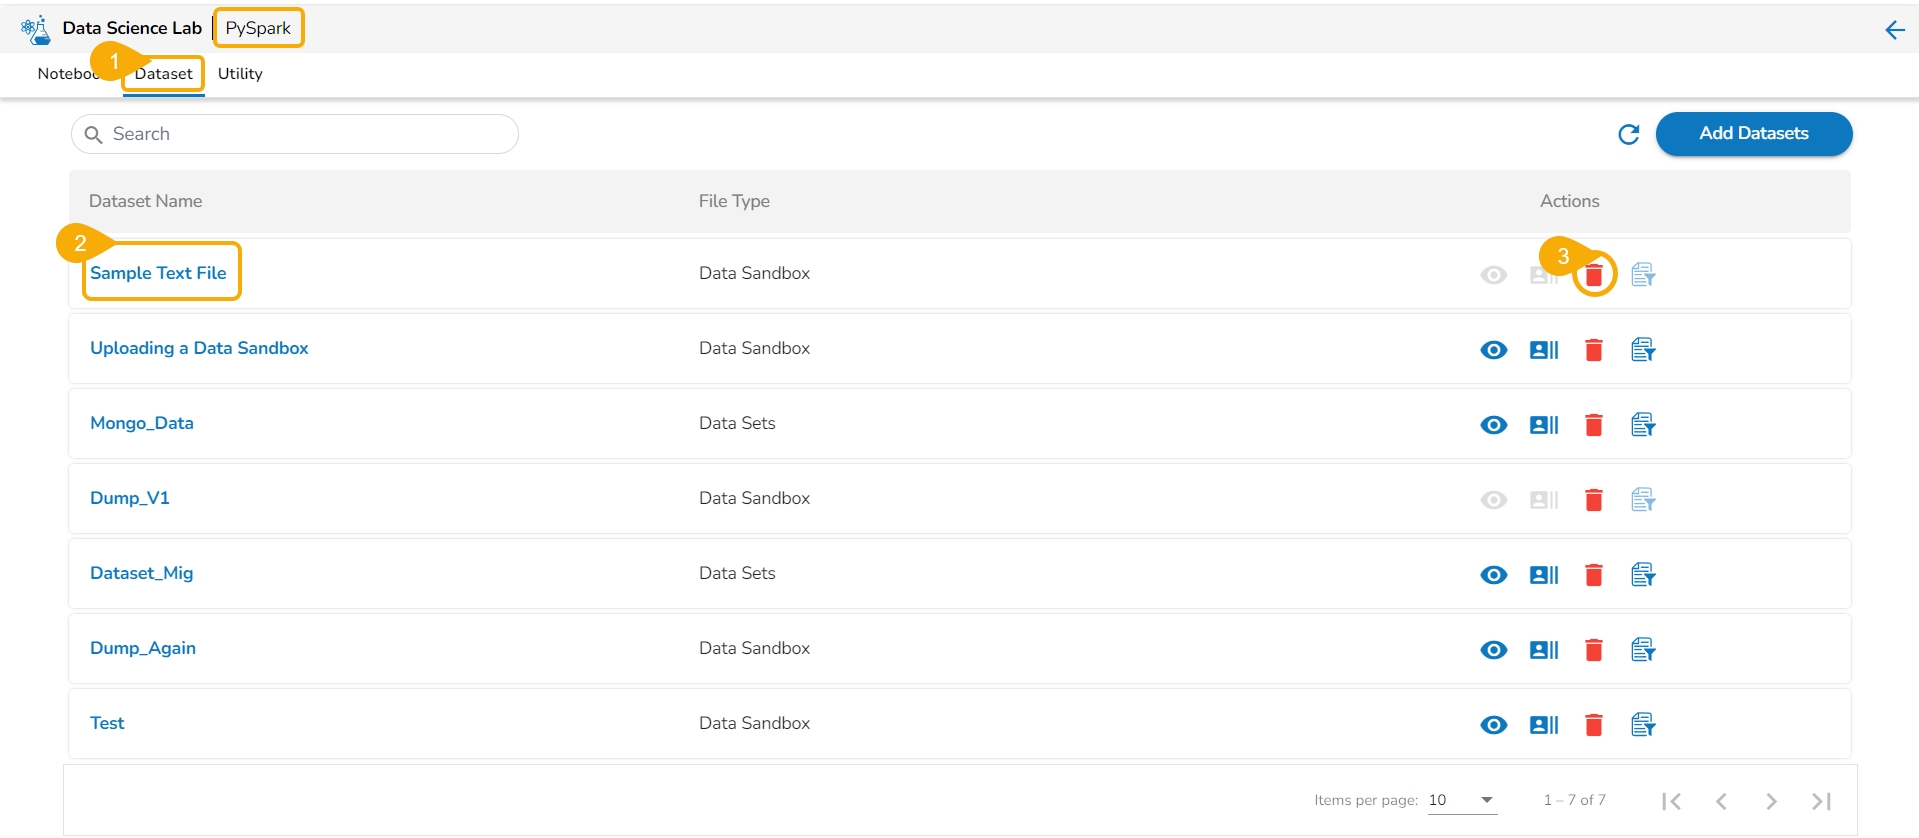Preview the Uploading a Data Sandbox dataset

click(1494, 350)
